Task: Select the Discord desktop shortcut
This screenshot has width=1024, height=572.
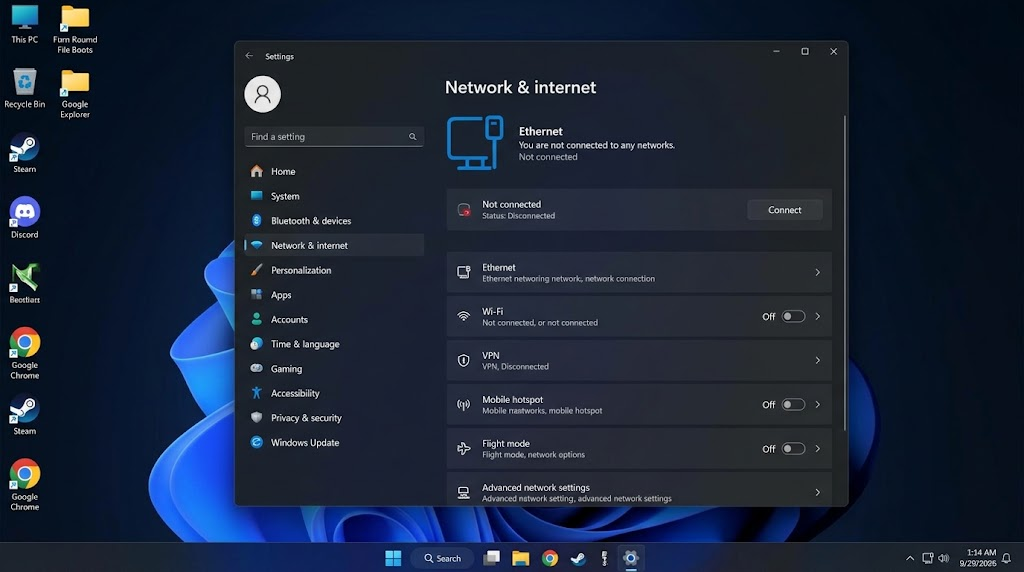Action: (x=25, y=217)
